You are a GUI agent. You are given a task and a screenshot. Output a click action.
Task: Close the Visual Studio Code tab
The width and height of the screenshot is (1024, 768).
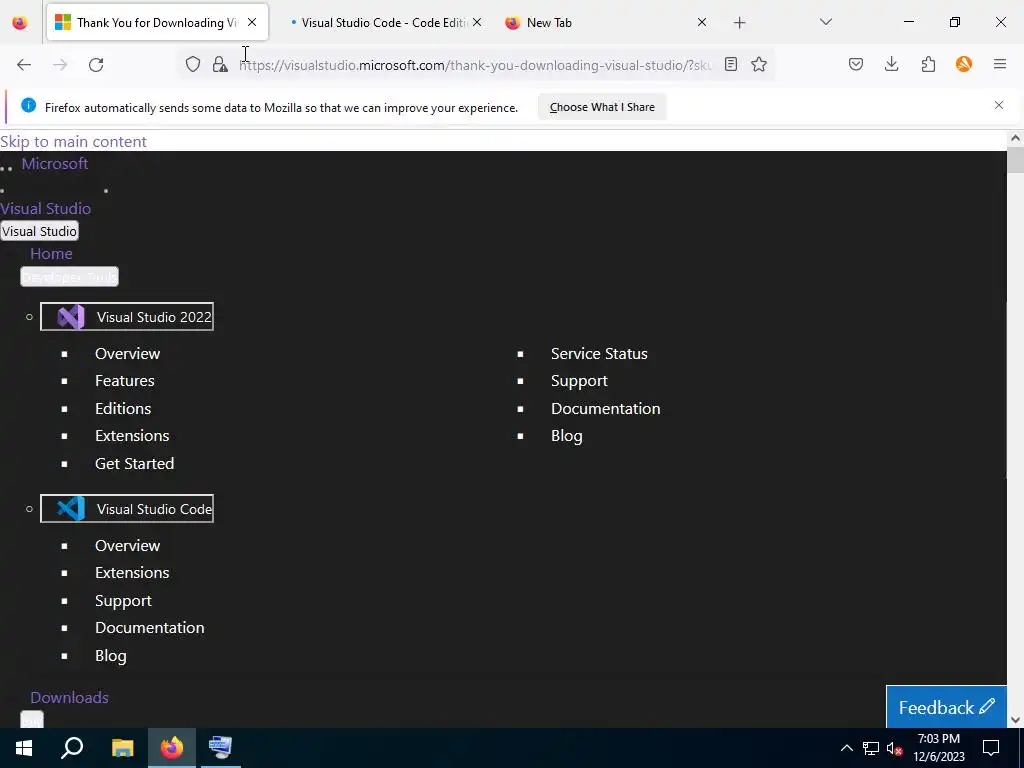tap(477, 23)
